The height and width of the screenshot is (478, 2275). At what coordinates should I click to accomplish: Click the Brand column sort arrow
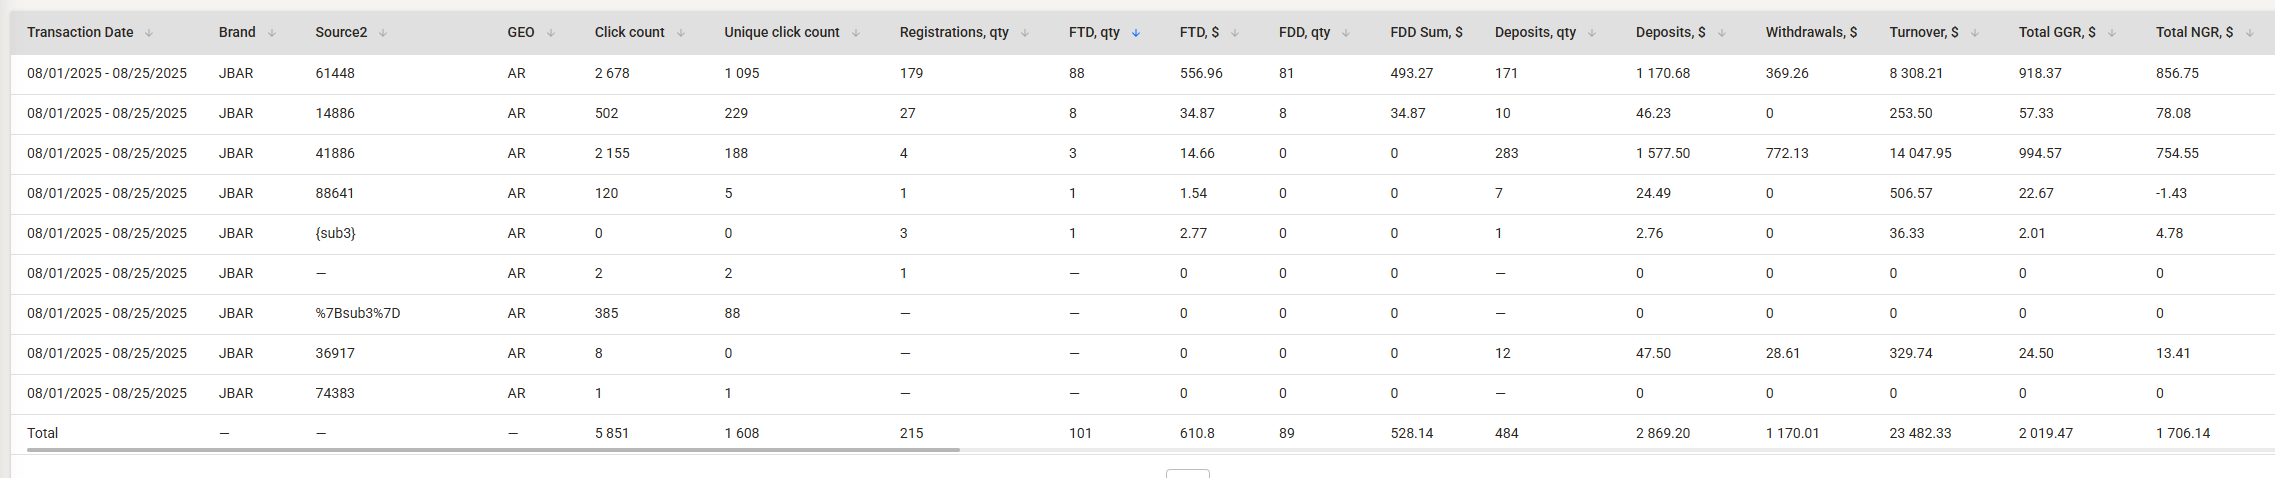coord(271,33)
